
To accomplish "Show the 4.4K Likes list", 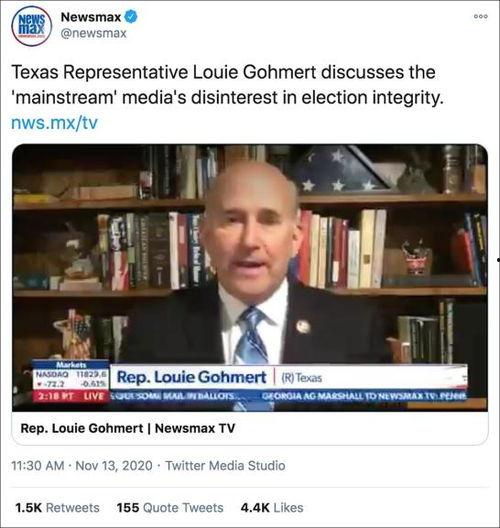I will [x=272, y=507].
